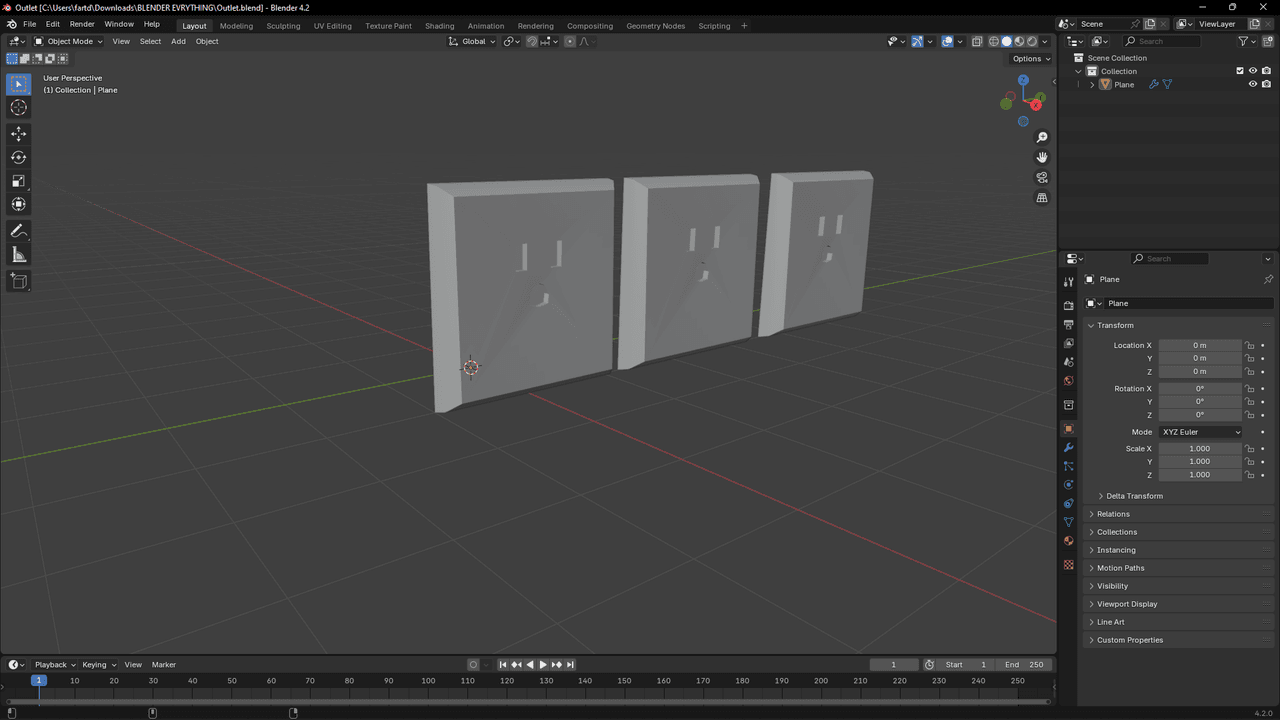Viewport: 1280px width, 720px height.
Task: Select the Rotate tool
Action: coord(18,157)
